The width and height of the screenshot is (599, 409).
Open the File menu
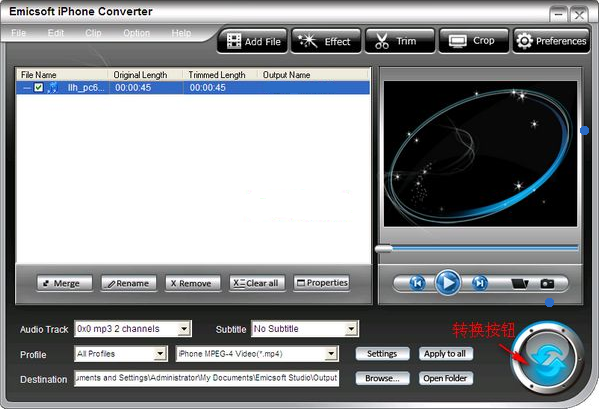click(x=18, y=33)
